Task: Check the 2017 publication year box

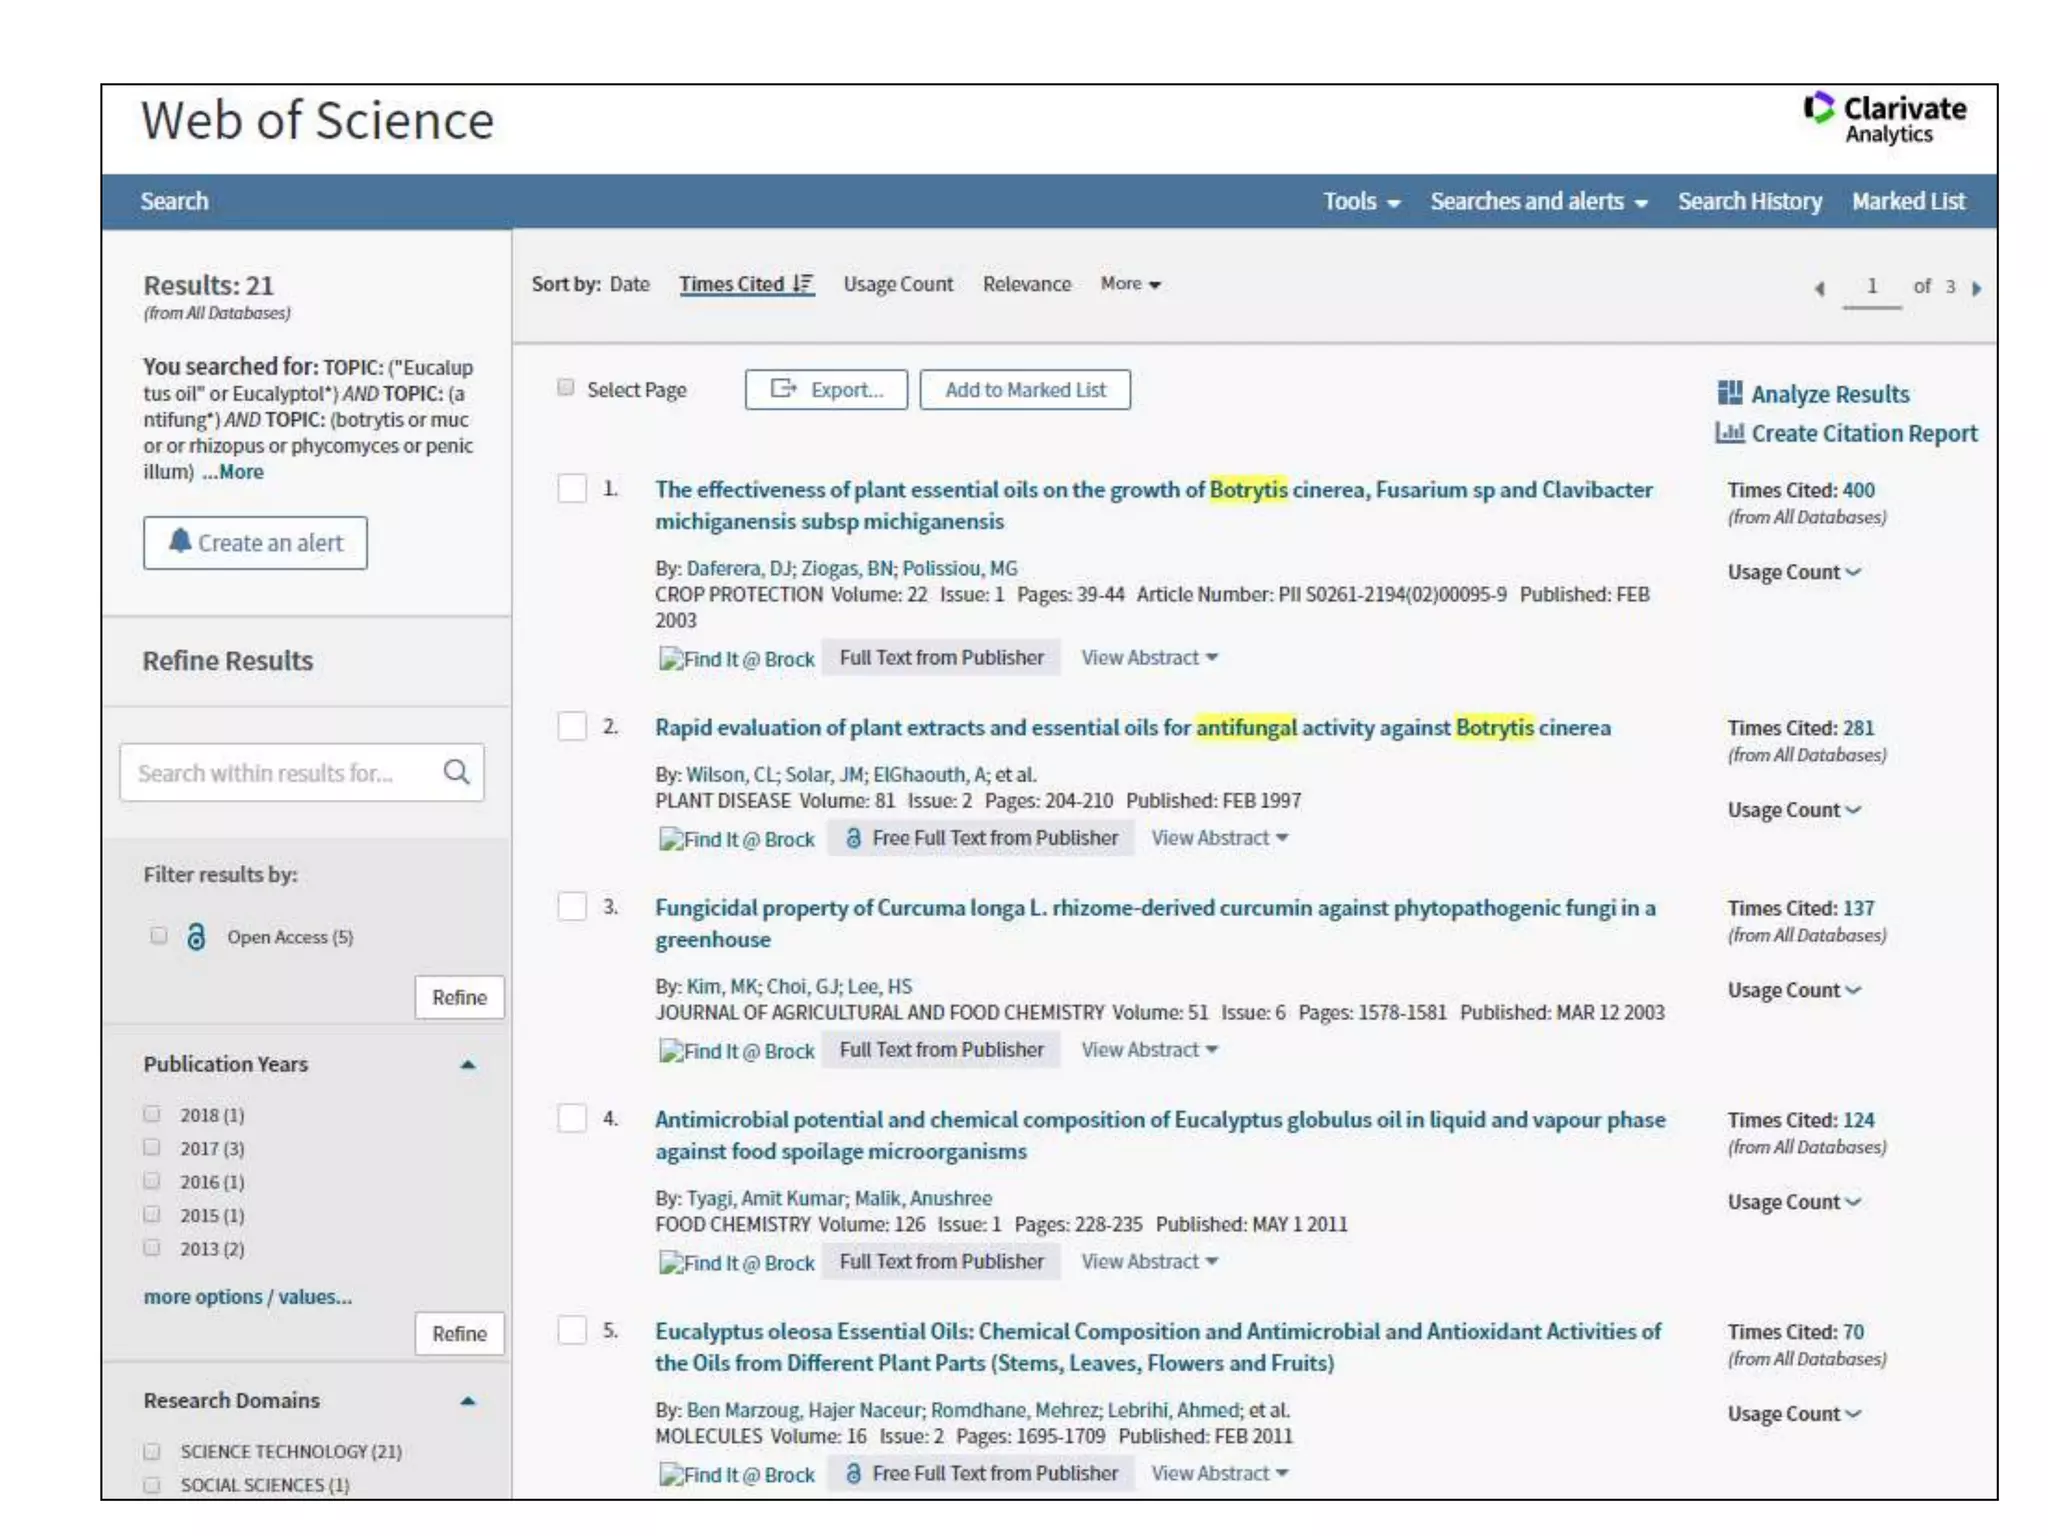Action: tap(152, 1147)
